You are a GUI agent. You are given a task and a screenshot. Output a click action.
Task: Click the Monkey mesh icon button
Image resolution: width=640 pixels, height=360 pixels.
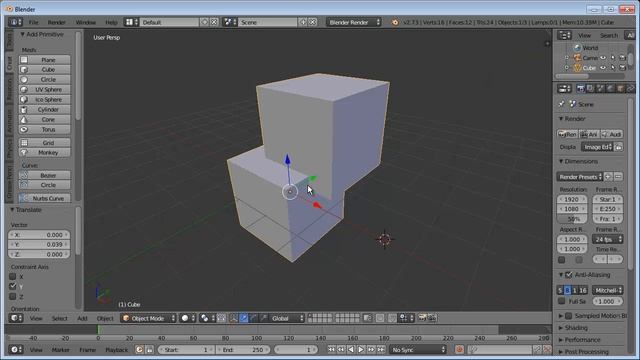[x=24, y=153]
